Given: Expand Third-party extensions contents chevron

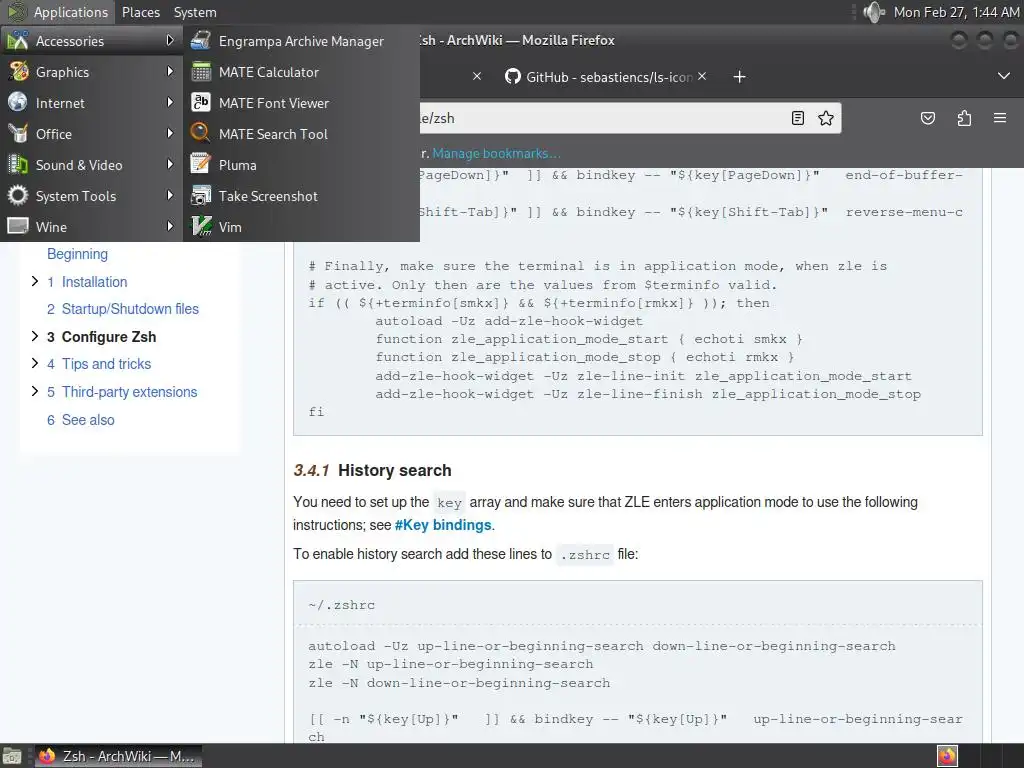Looking at the screenshot, I should (35, 391).
